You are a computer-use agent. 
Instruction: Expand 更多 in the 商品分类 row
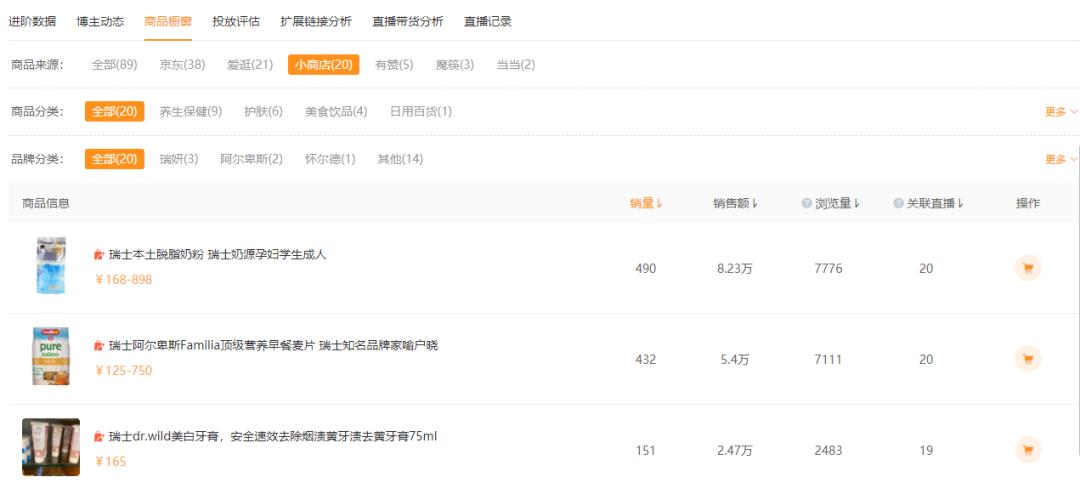point(1061,112)
